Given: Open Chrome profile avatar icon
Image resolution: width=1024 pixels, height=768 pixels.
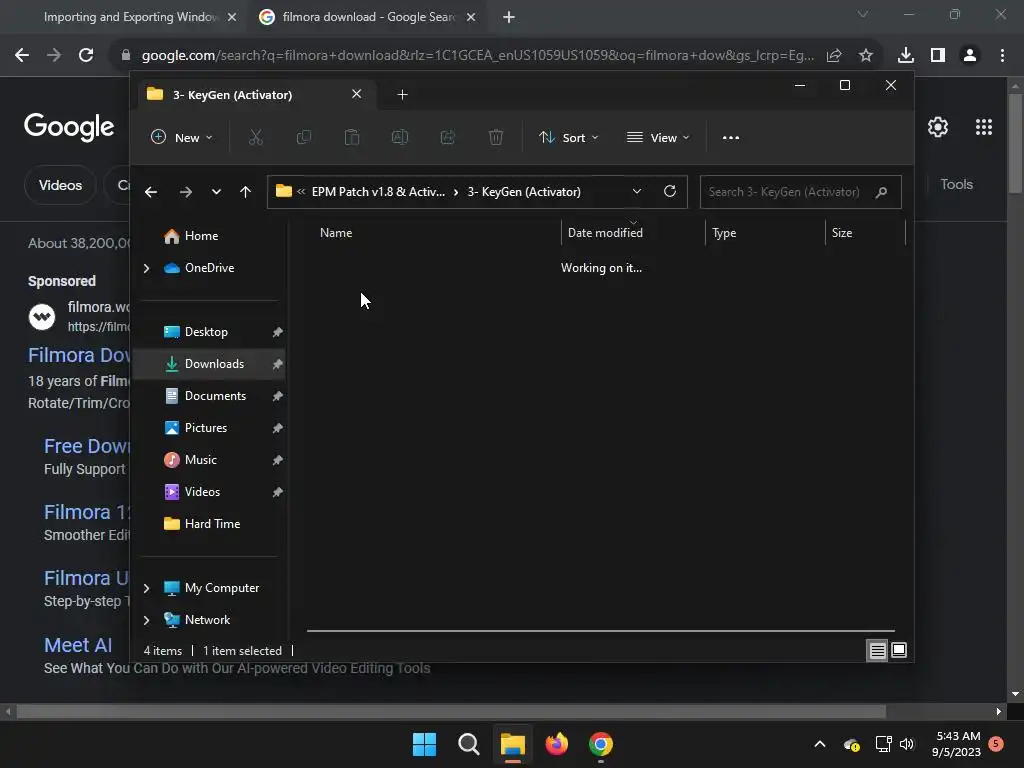Looking at the screenshot, I should pyautogui.click(x=970, y=56).
